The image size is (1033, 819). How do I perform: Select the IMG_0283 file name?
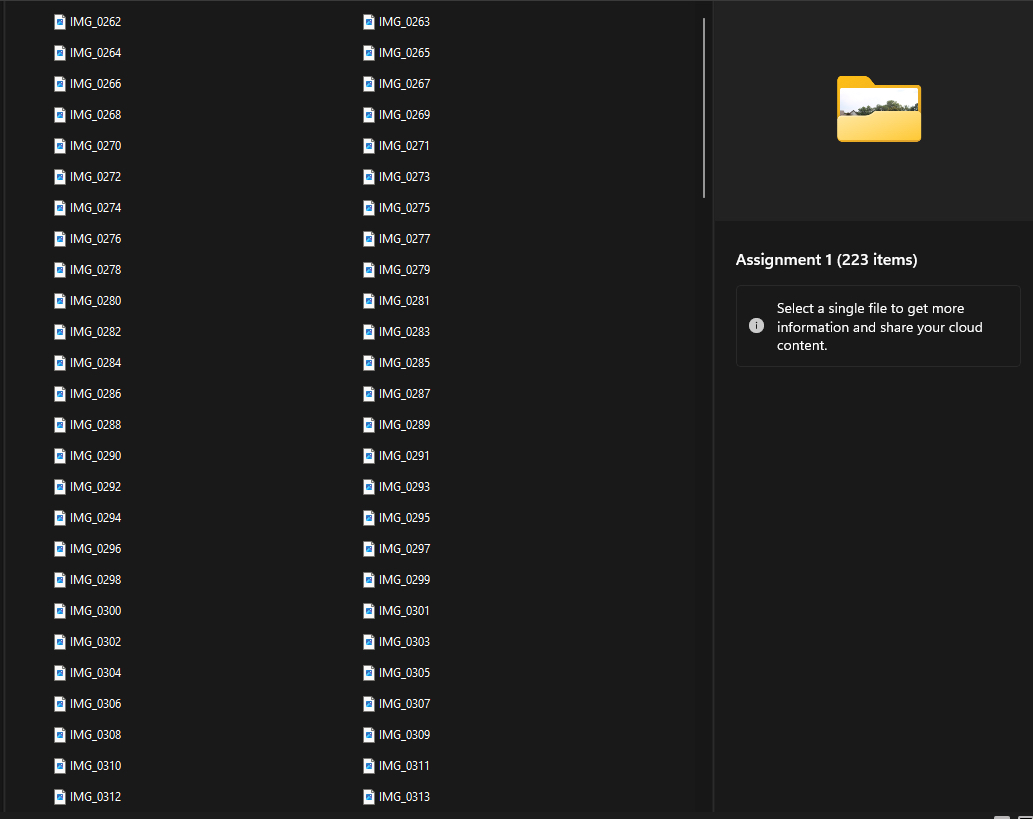[404, 332]
